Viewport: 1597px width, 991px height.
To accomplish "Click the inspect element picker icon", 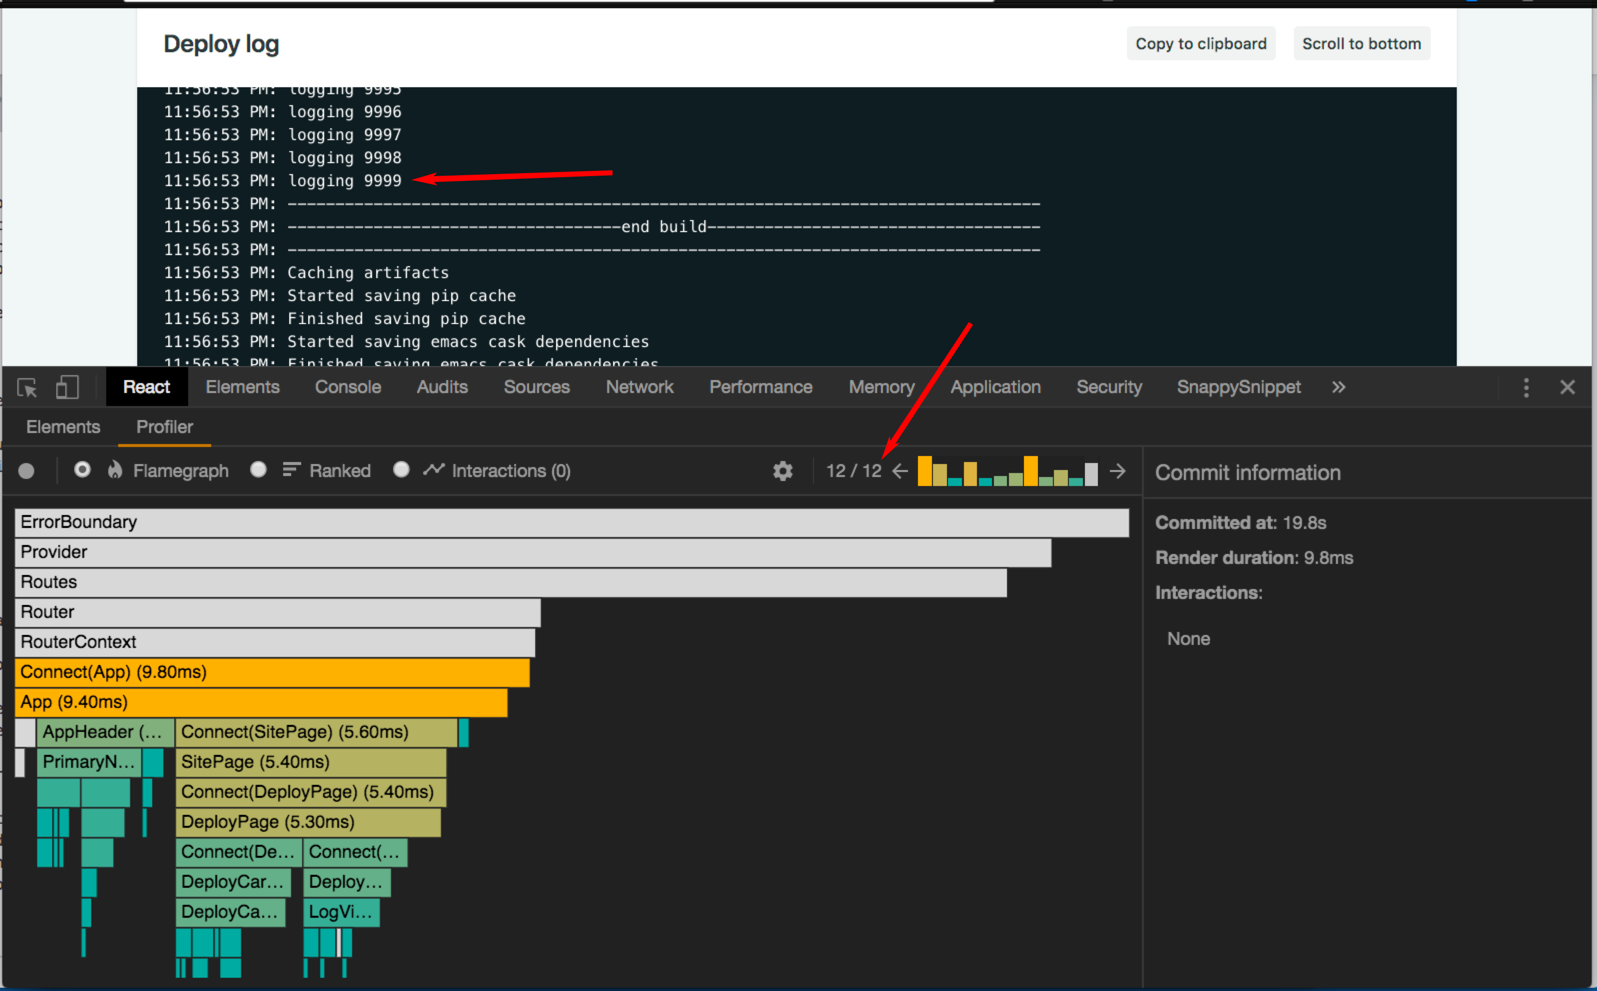I will (27, 388).
